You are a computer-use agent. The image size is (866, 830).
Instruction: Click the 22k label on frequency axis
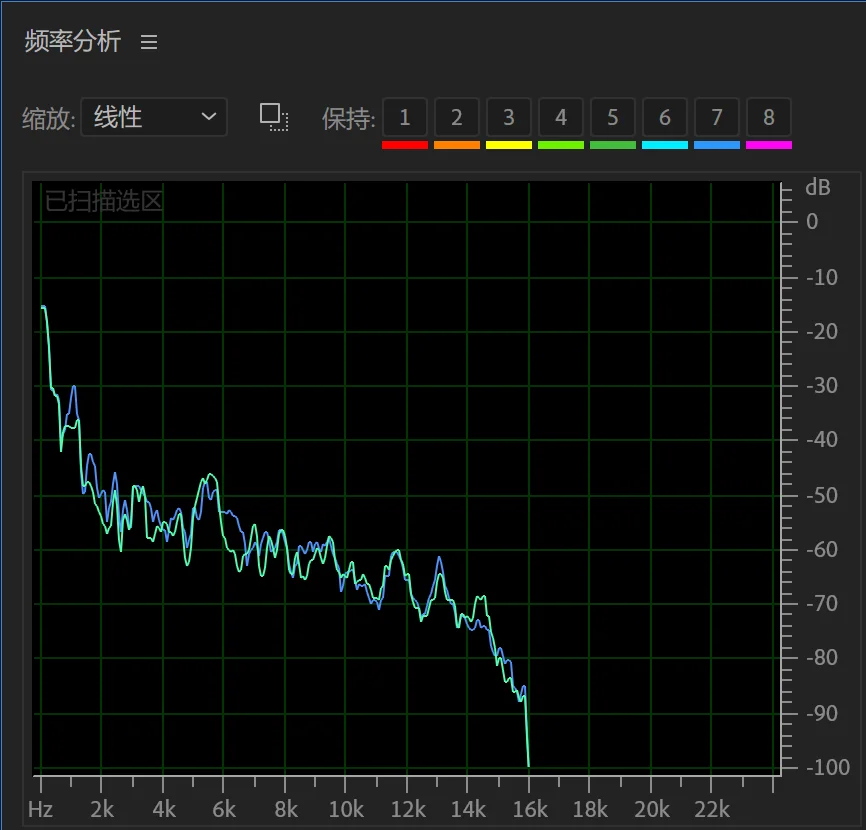coord(712,810)
